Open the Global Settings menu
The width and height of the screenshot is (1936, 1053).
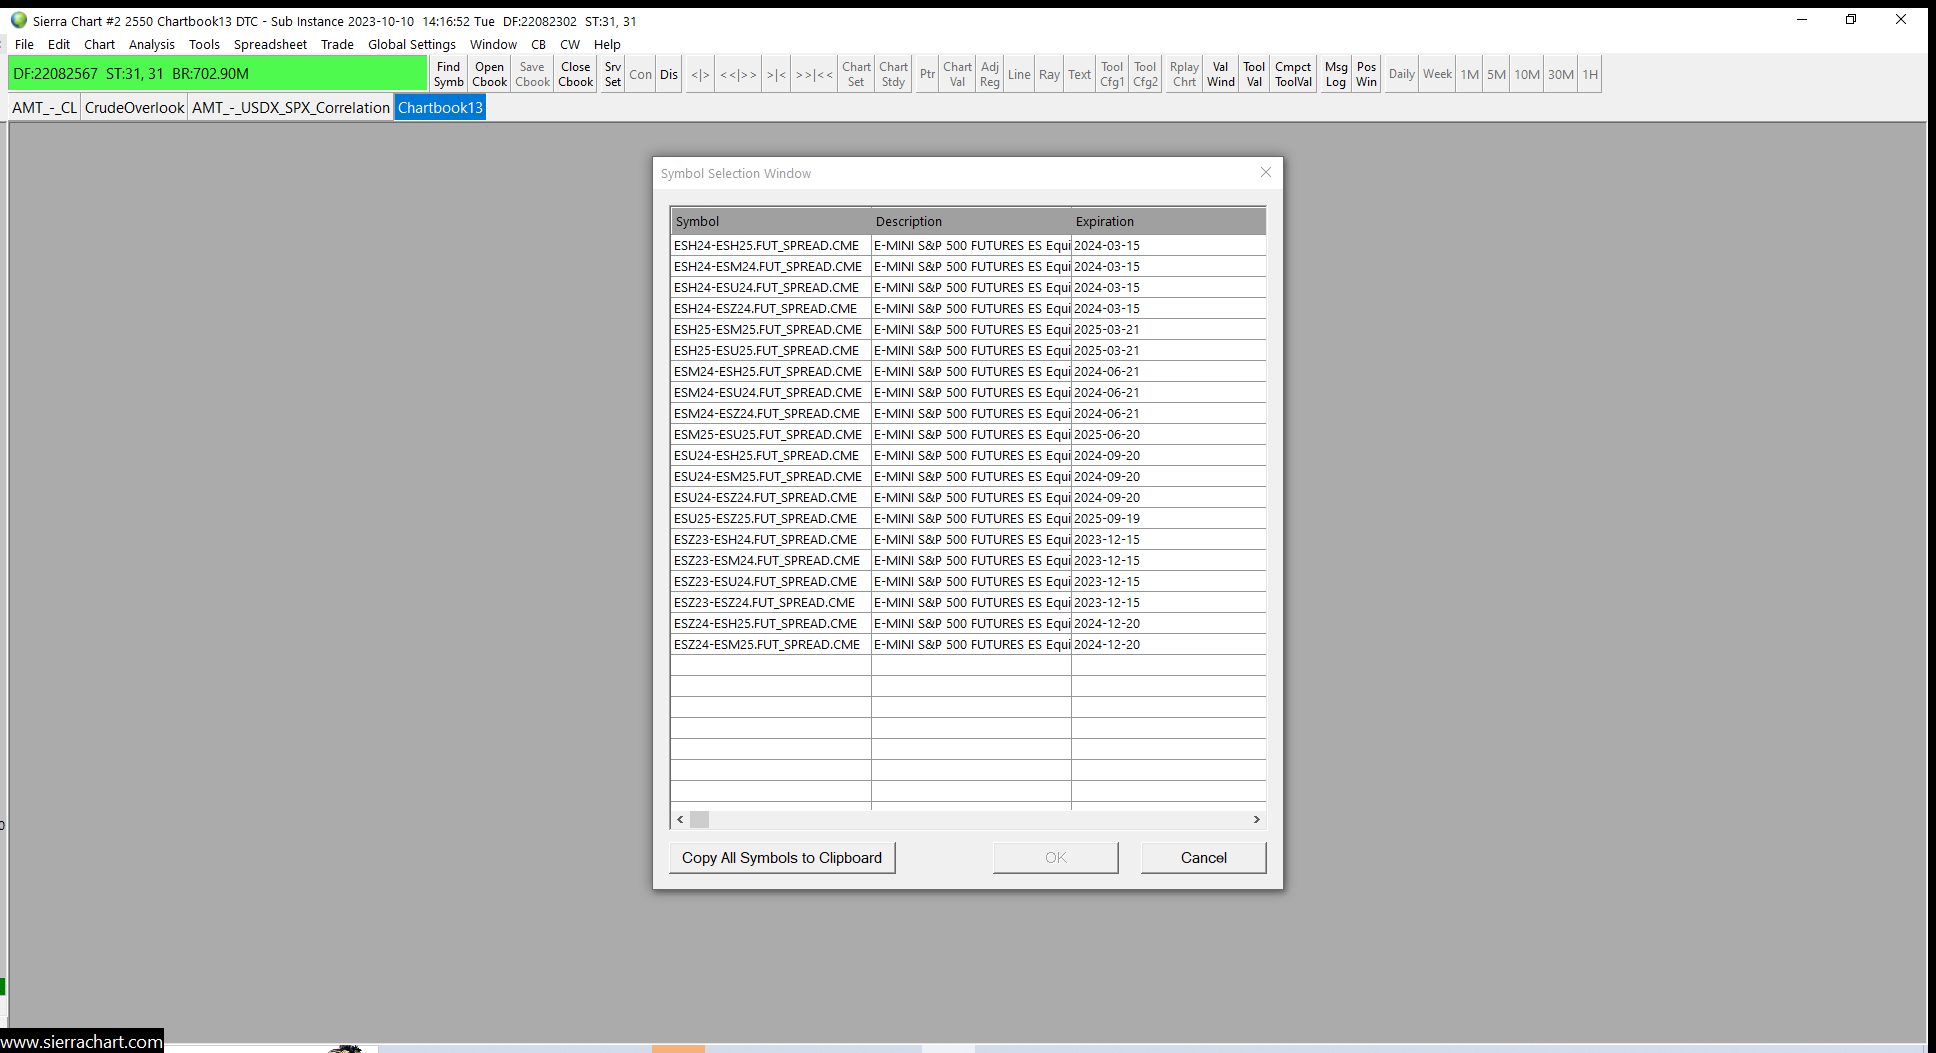click(412, 44)
